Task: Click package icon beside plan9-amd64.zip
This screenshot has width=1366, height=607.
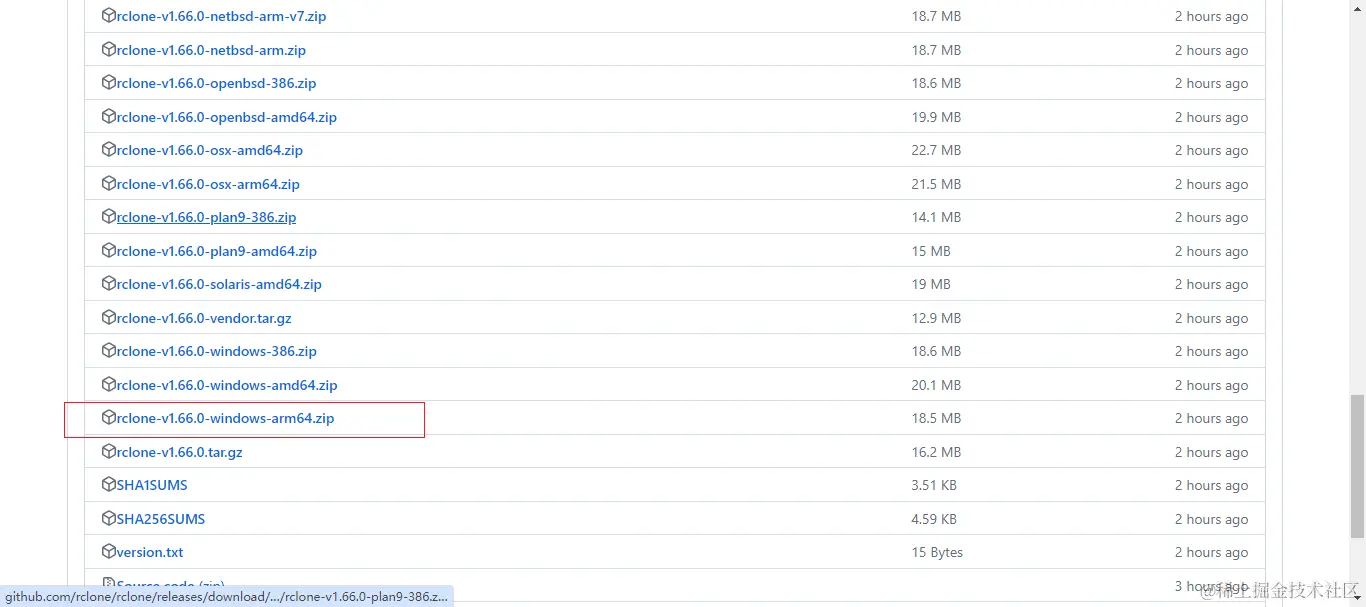Action: click(109, 250)
